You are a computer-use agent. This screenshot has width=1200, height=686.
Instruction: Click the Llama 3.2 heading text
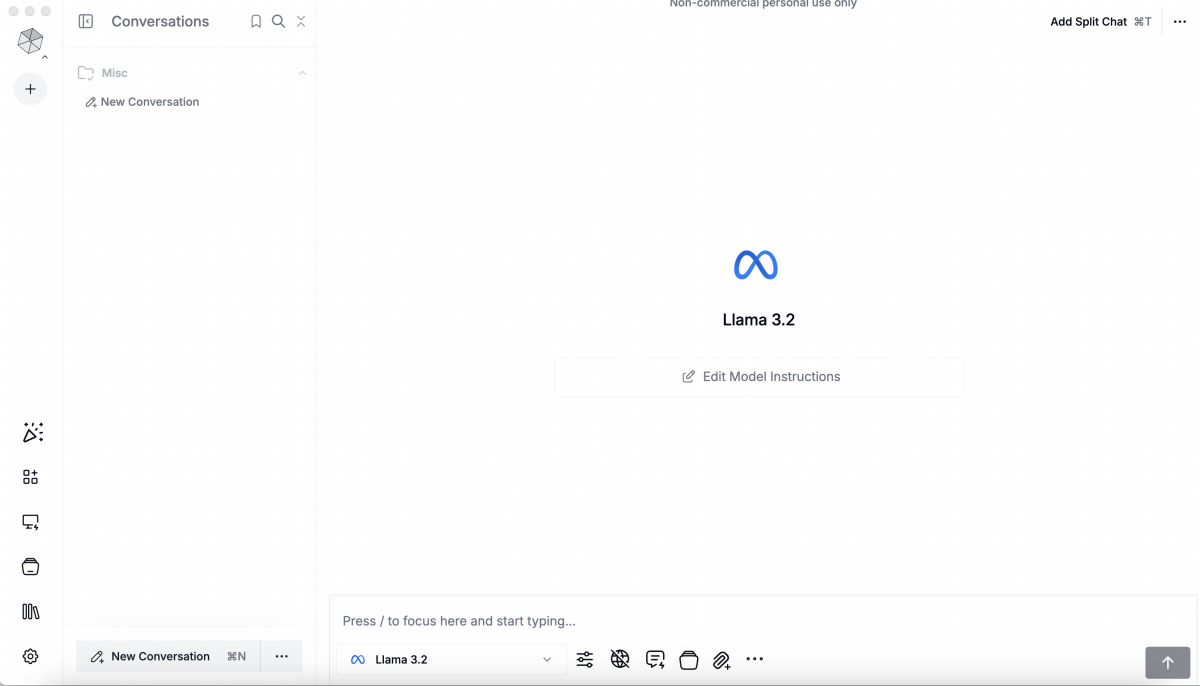click(759, 320)
